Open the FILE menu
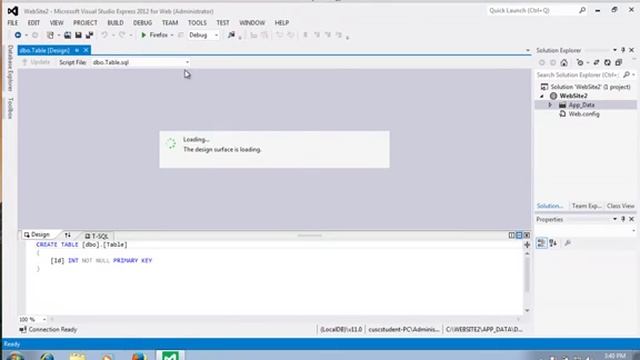This screenshot has height=360, width=640. [13, 23]
